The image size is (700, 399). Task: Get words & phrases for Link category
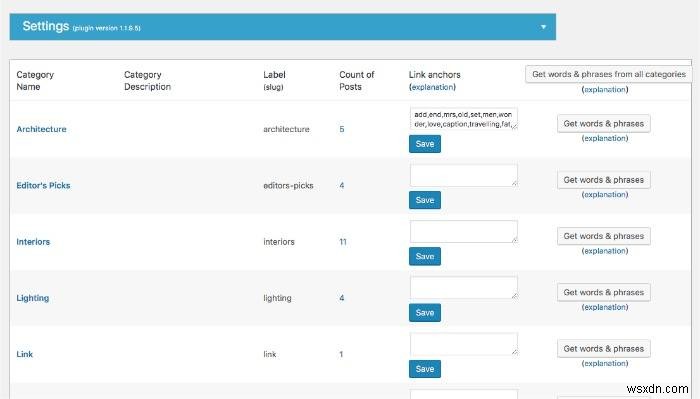[x=604, y=349]
